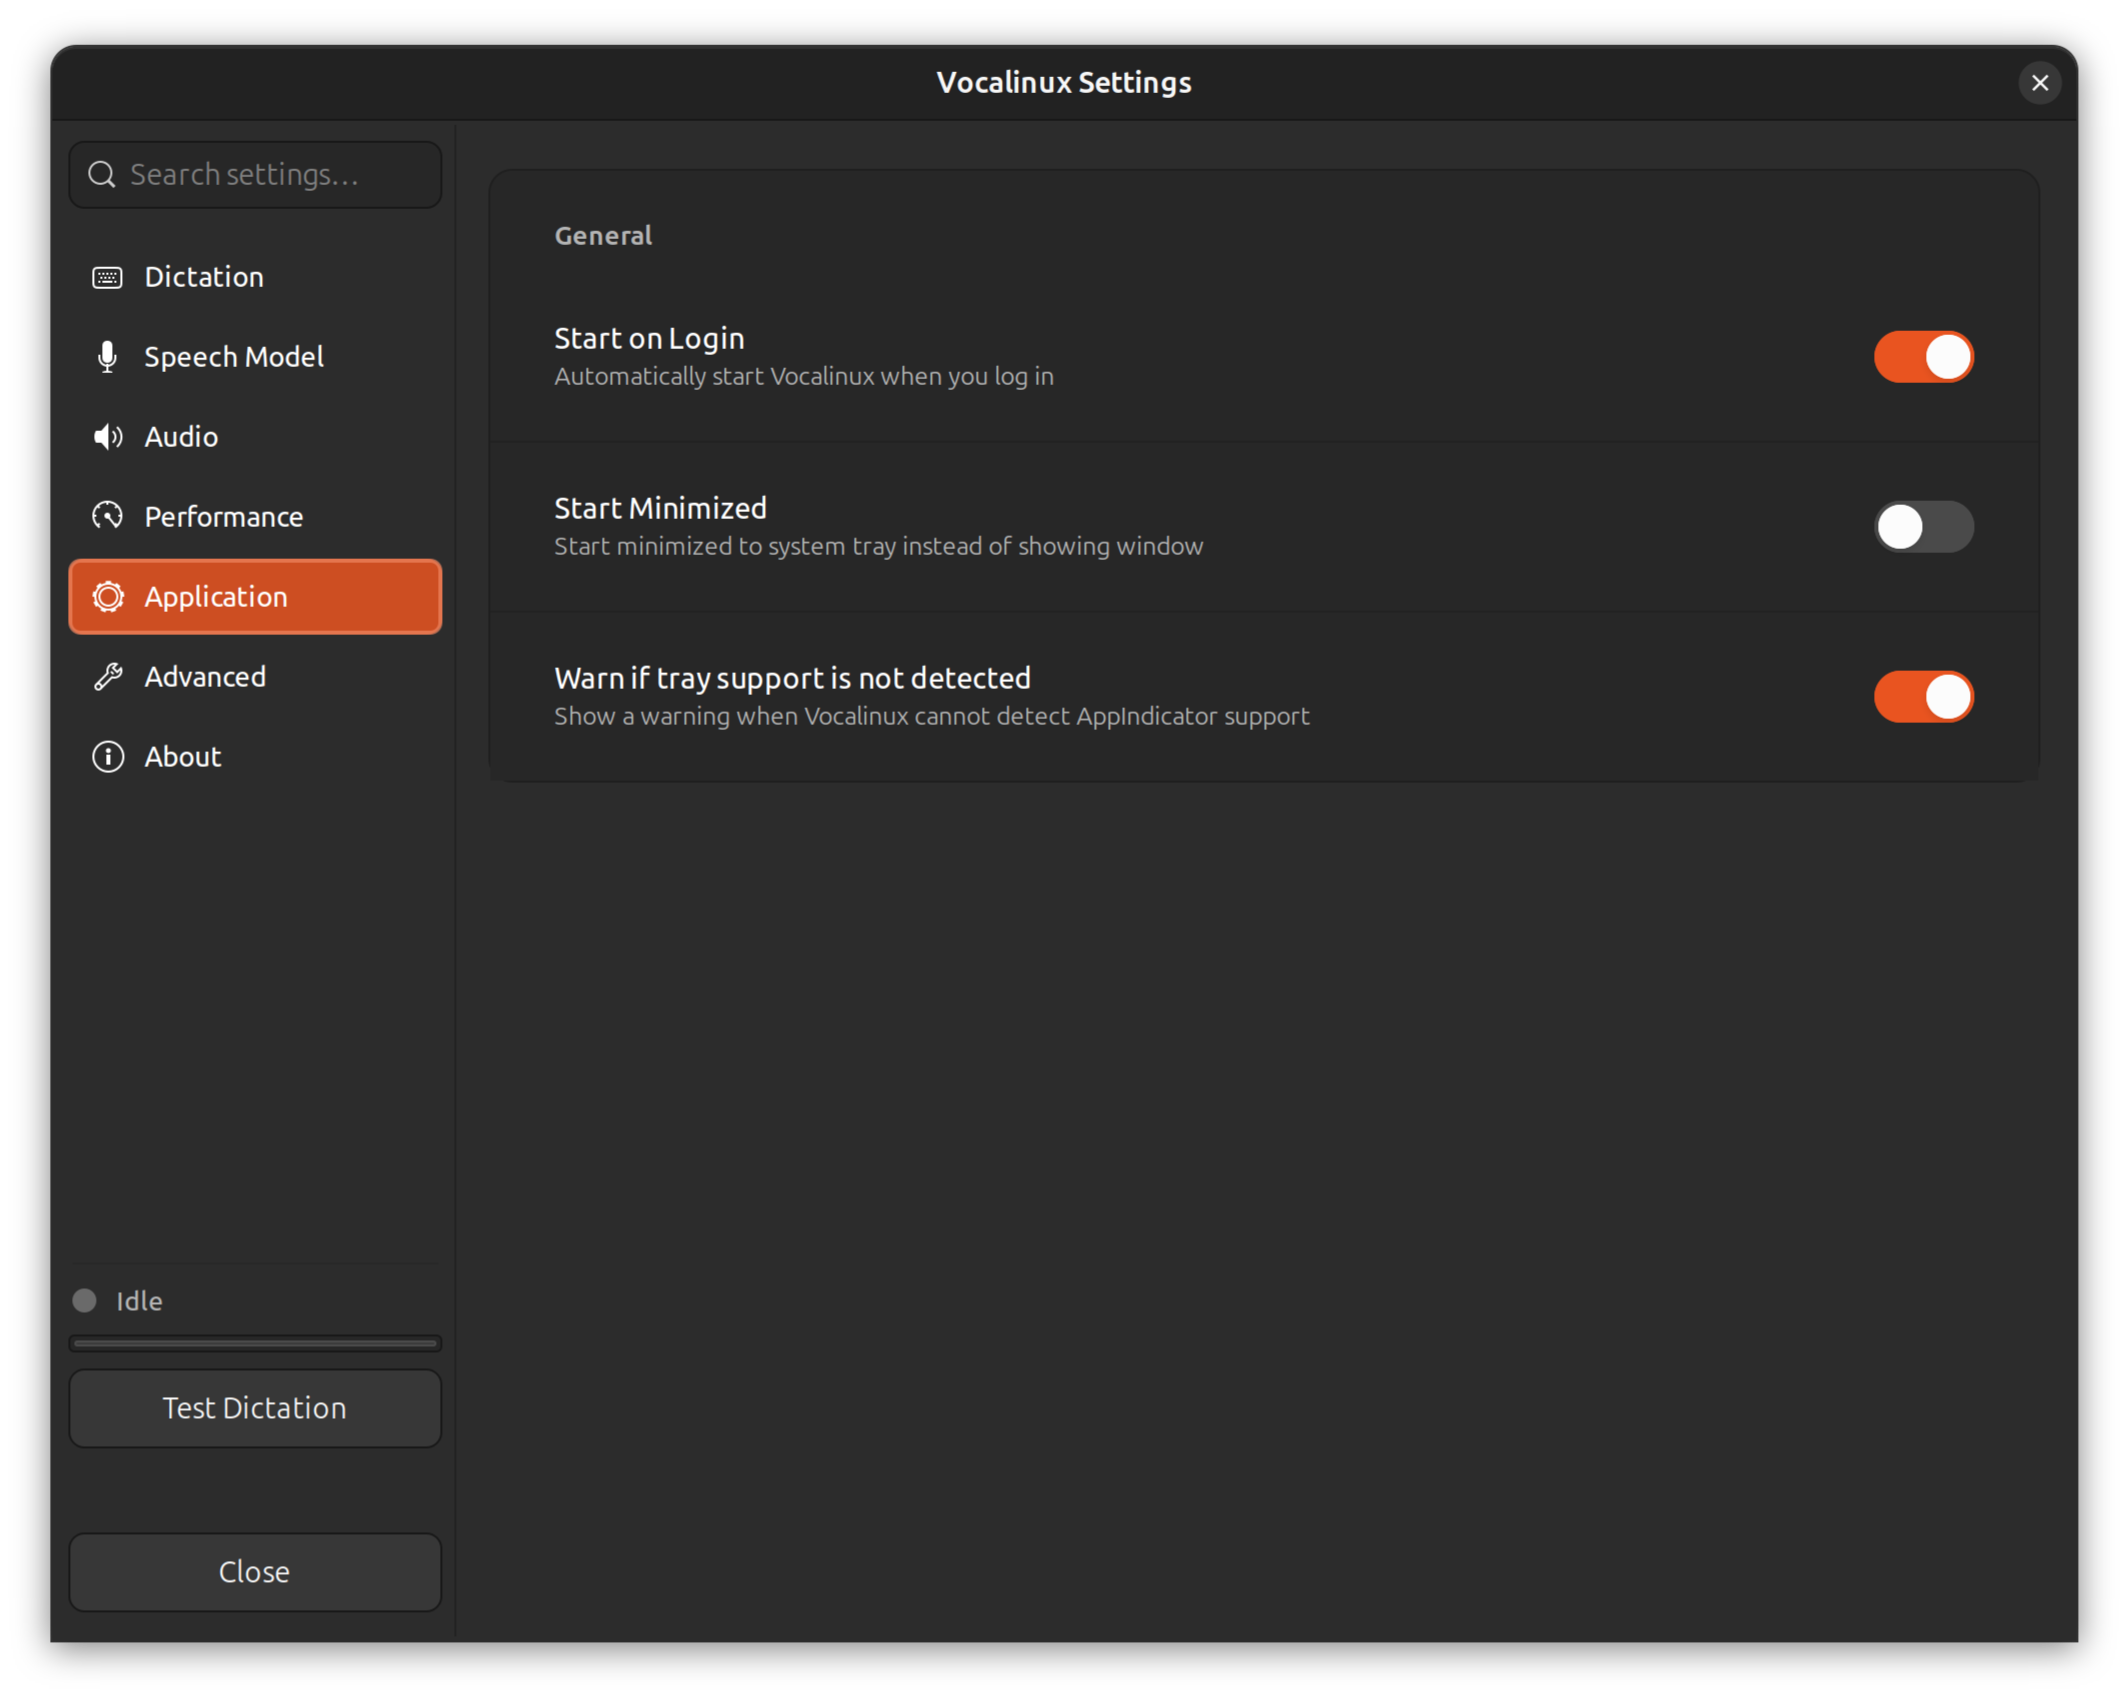Go to the Audio settings section
The height and width of the screenshot is (1698, 2128).
(x=255, y=437)
